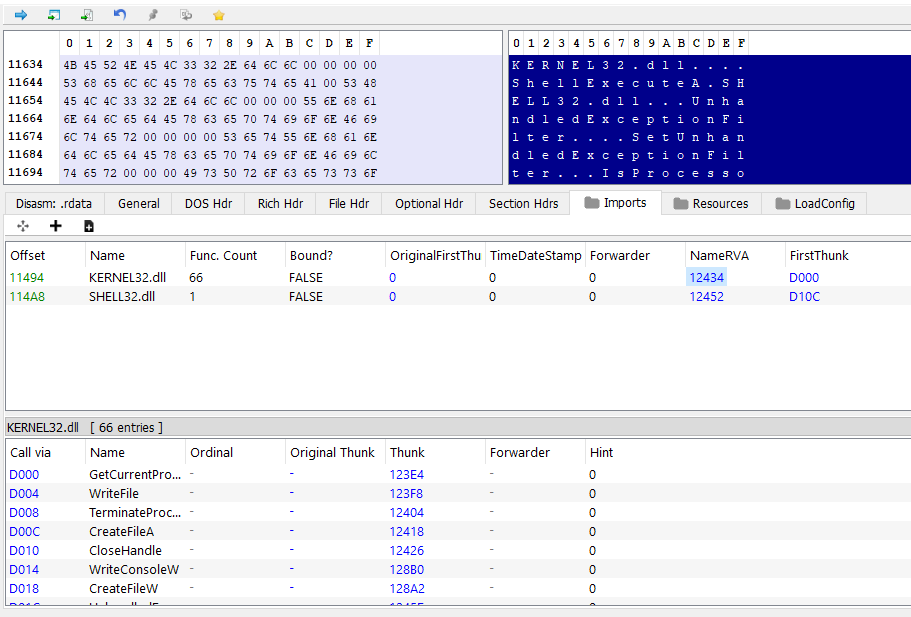Click the Thunk value 123F8

406,493
